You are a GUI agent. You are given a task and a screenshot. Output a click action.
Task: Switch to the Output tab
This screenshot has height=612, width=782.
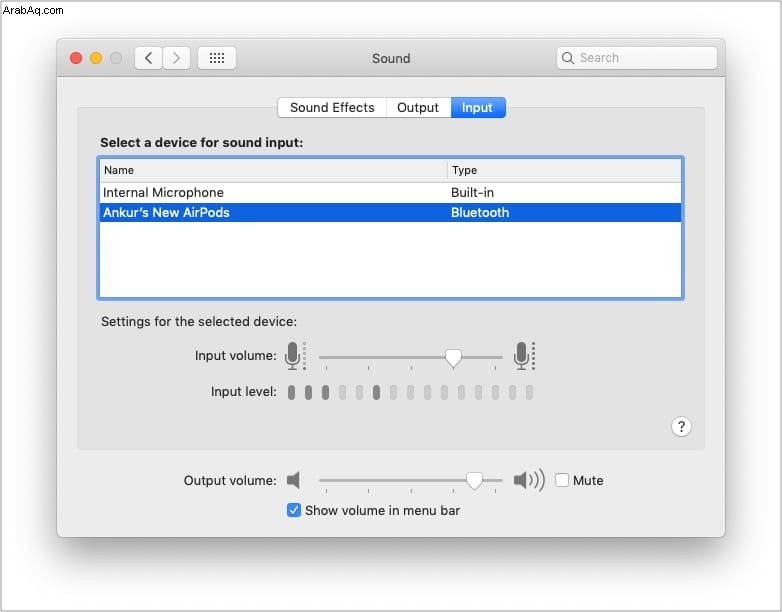418,108
